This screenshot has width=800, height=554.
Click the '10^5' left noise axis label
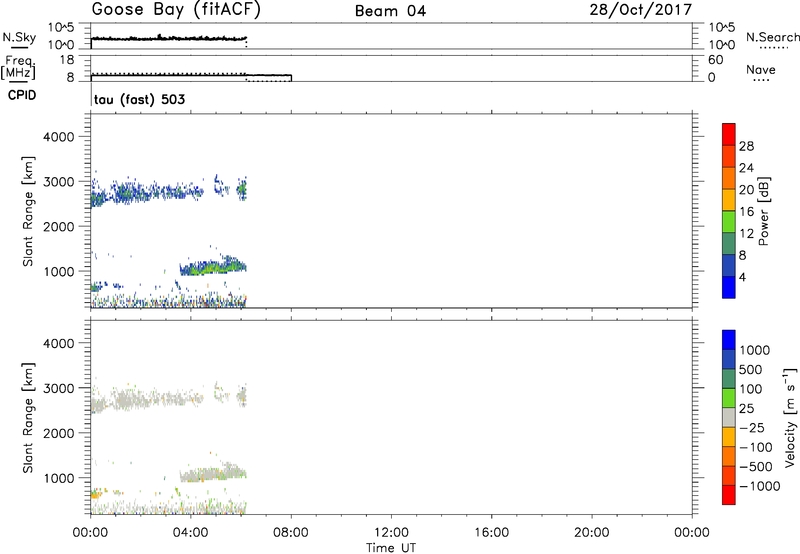click(61, 28)
